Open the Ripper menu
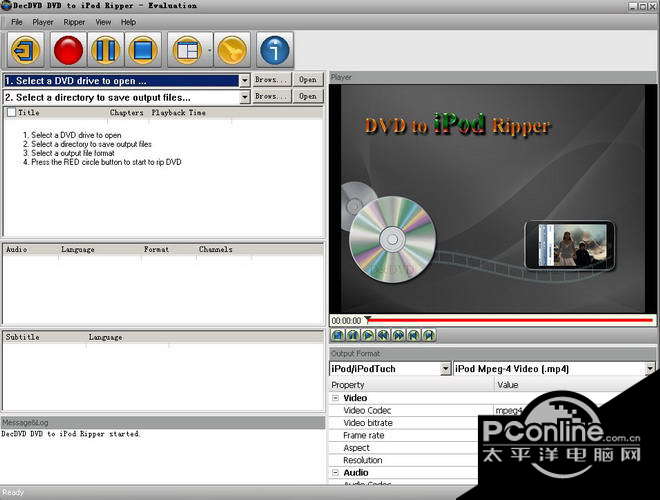The height and width of the screenshot is (500, 660). pos(74,22)
